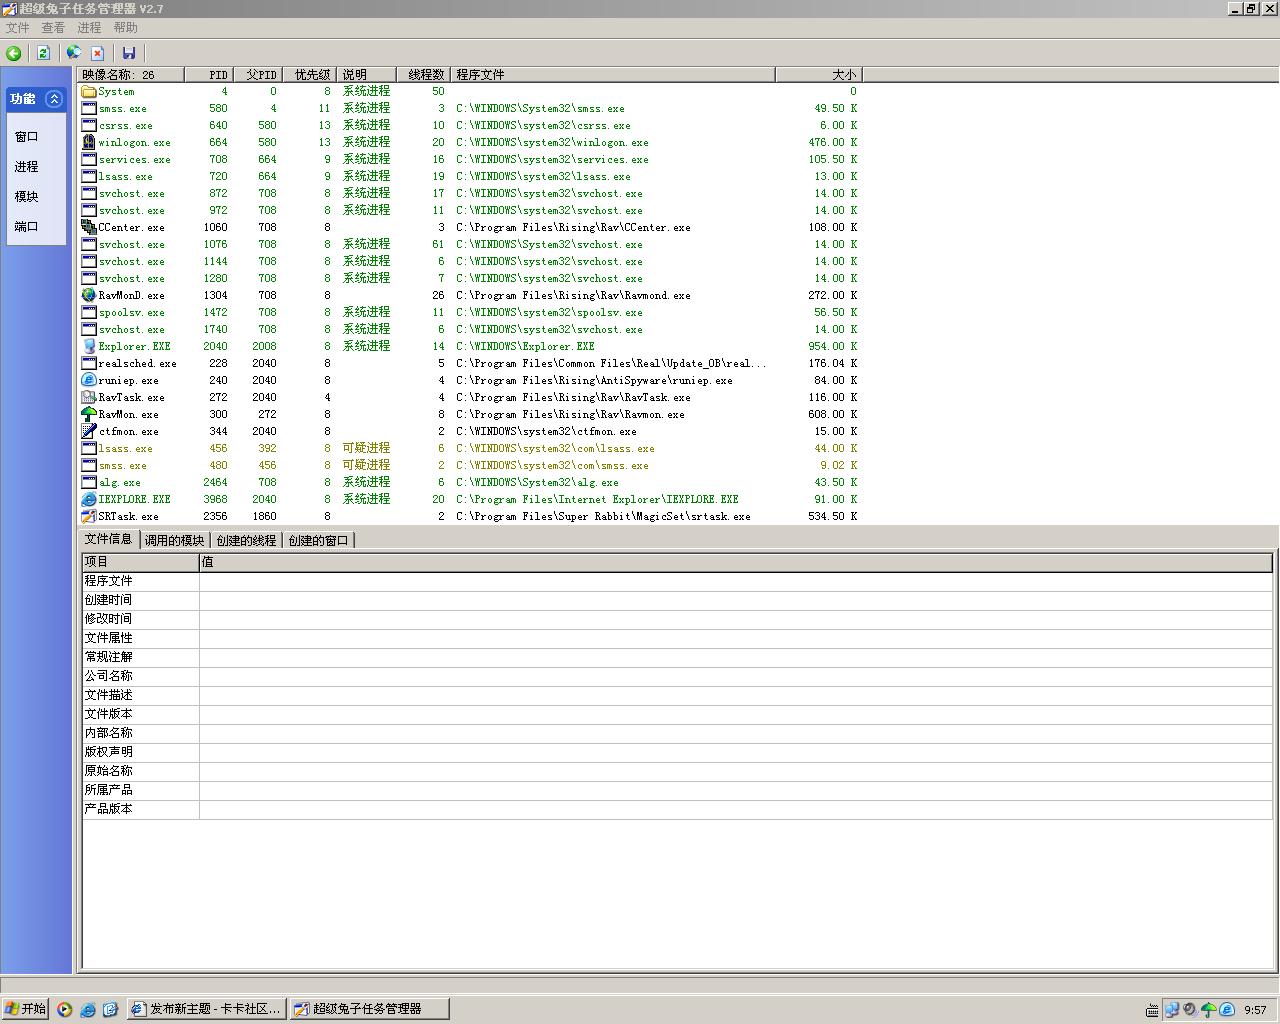Screen dimensions: 1280x1024
Task: Select 进程 in the sidebar
Action: [x=27, y=167]
